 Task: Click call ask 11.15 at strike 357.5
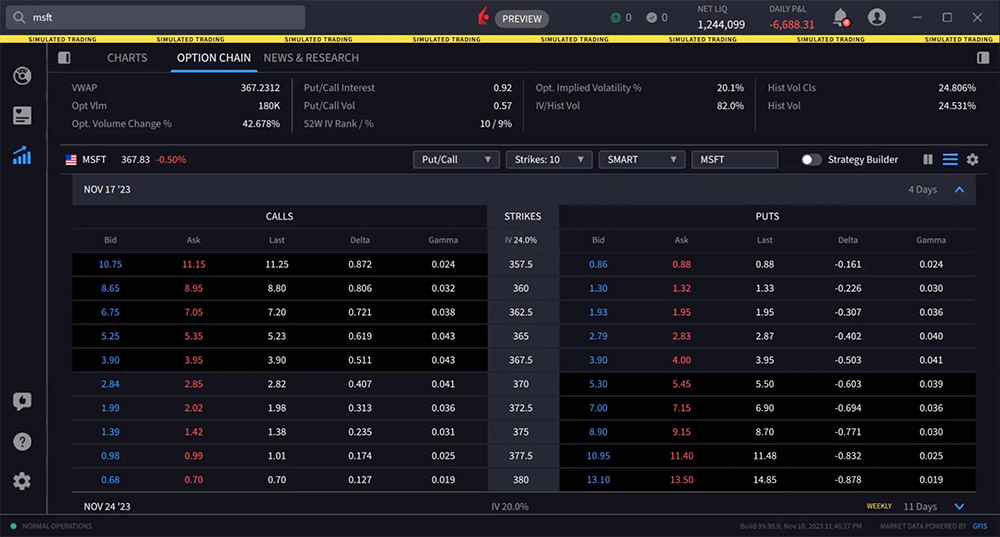[193, 264]
